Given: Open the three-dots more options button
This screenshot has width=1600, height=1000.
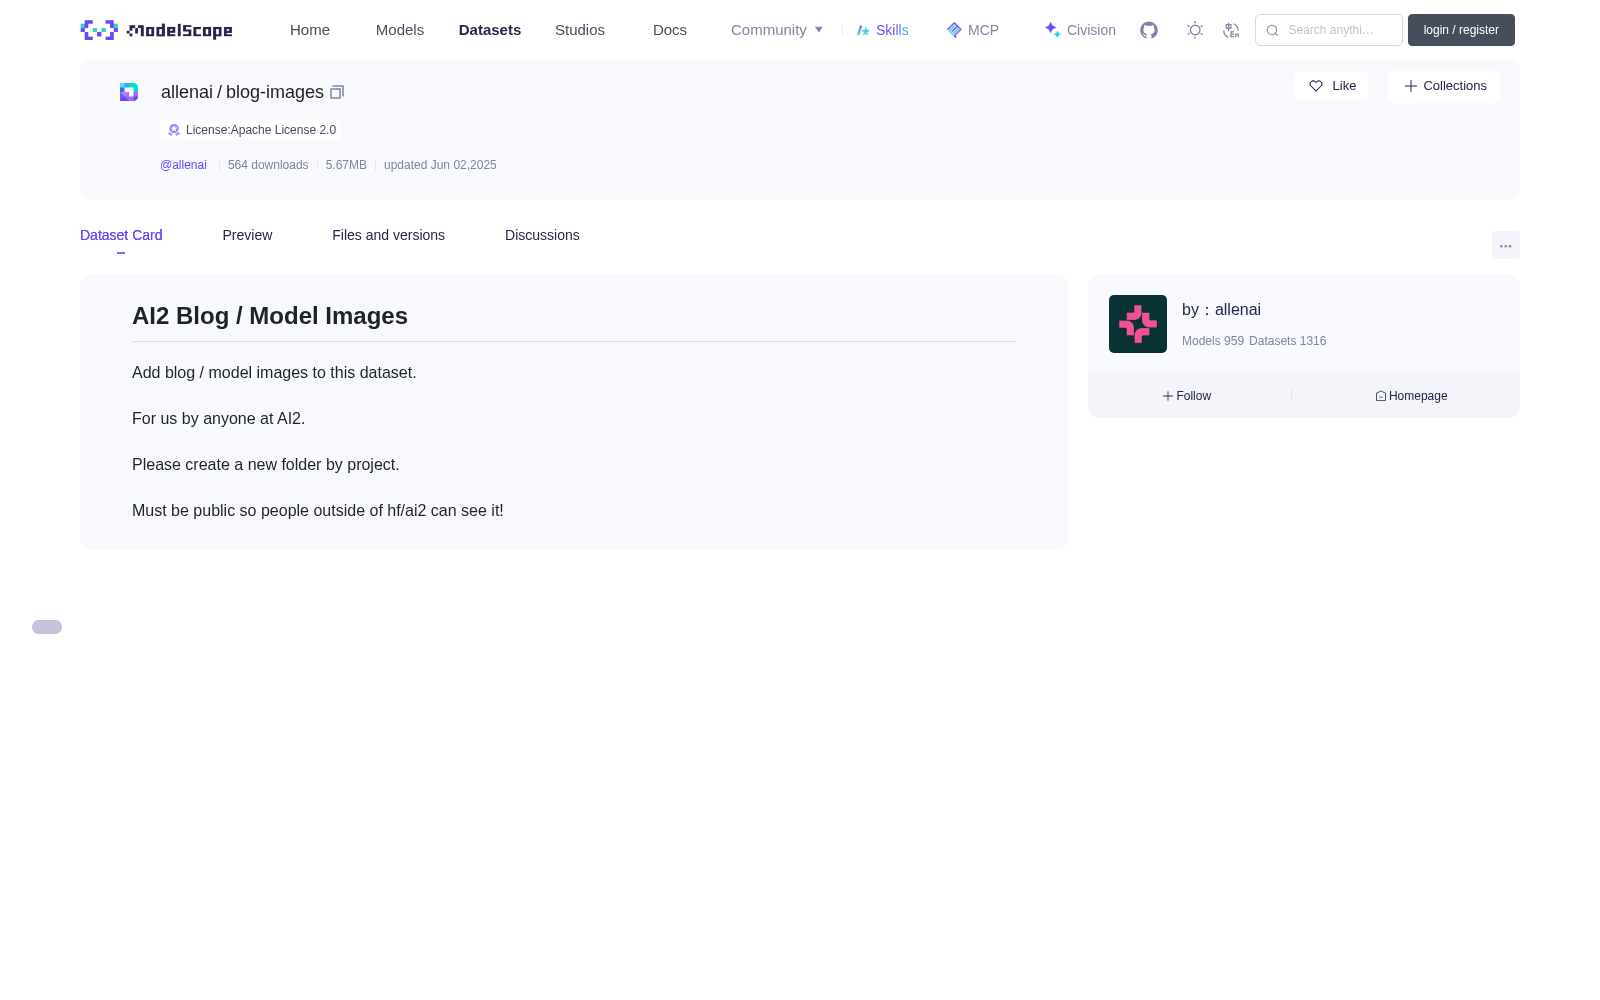Looking at the screenshot, I should point(1506,246).
